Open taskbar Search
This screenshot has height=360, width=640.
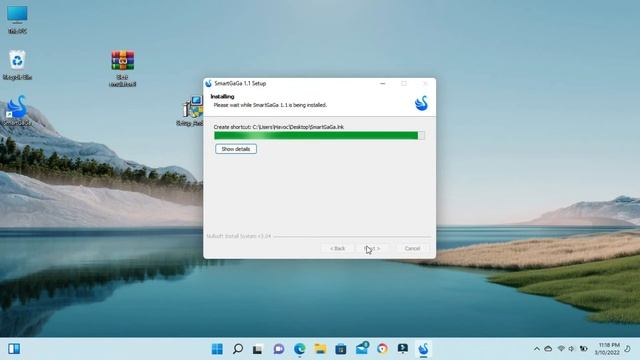coord(238,349)
